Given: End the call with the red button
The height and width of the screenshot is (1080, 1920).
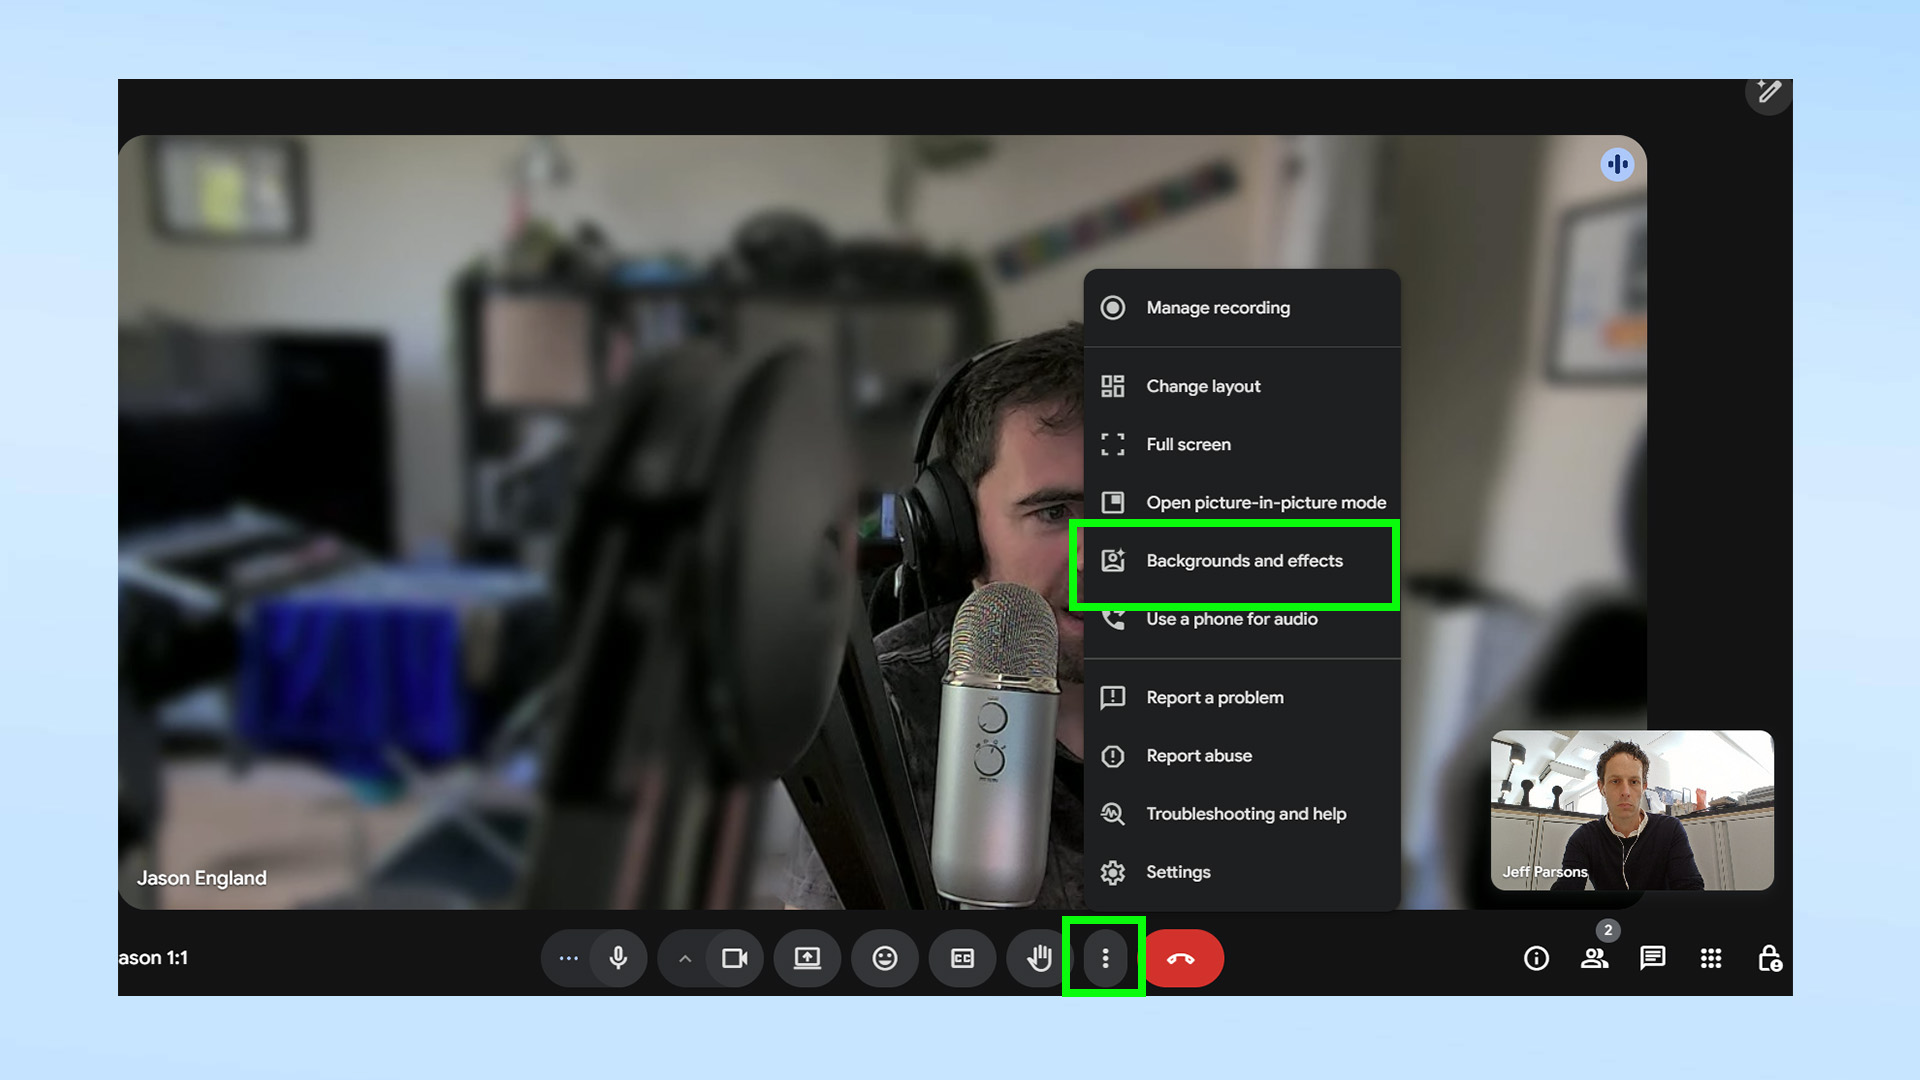Looking at the screenshot, I should pyautogui.click(x=1184, y=958).
